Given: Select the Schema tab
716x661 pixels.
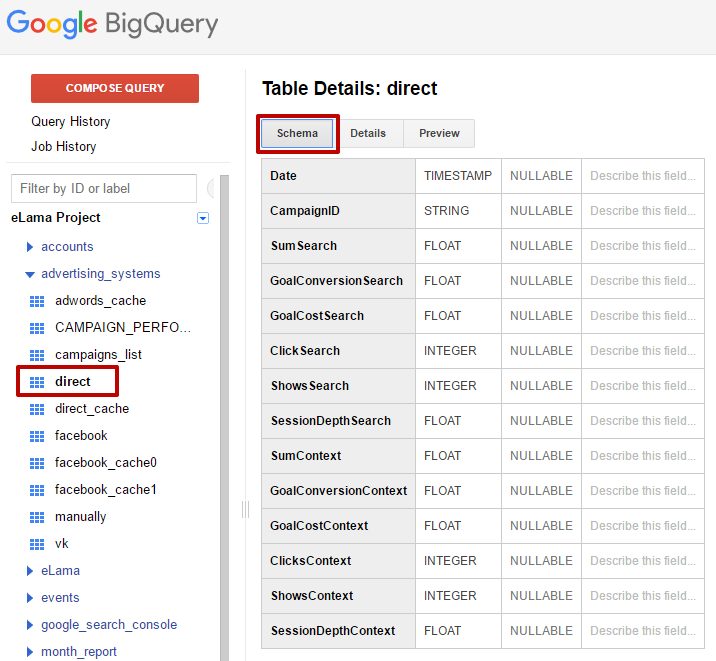Looking at the screenshot, I should 297,134.
